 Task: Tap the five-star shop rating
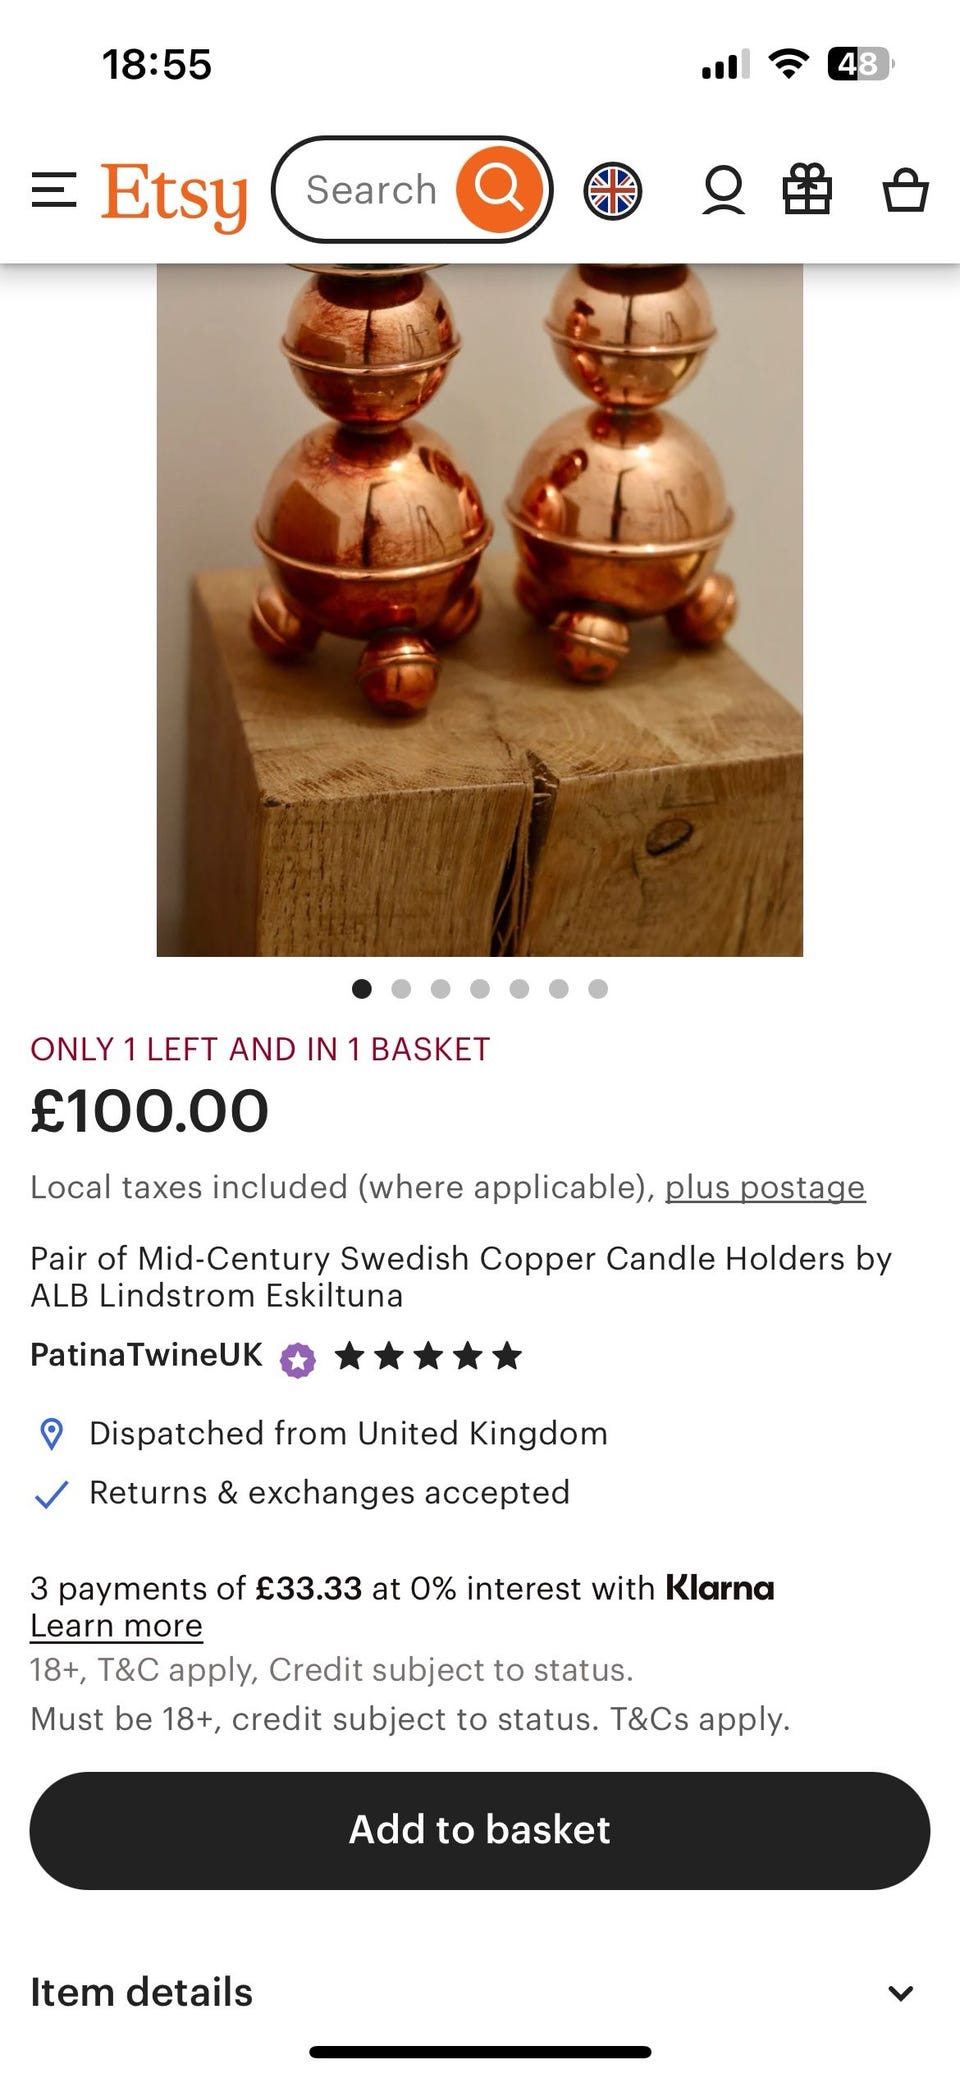[428, 1357]
